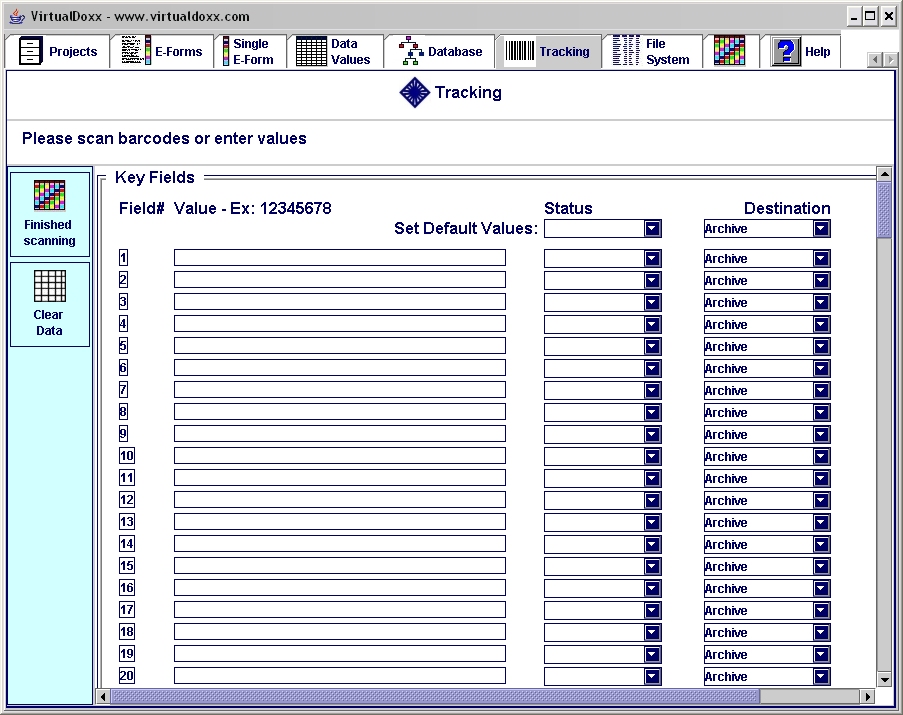Click the colorful mosaic icon tab
This screenshot has width=903, height=715.
click(730, 51)
